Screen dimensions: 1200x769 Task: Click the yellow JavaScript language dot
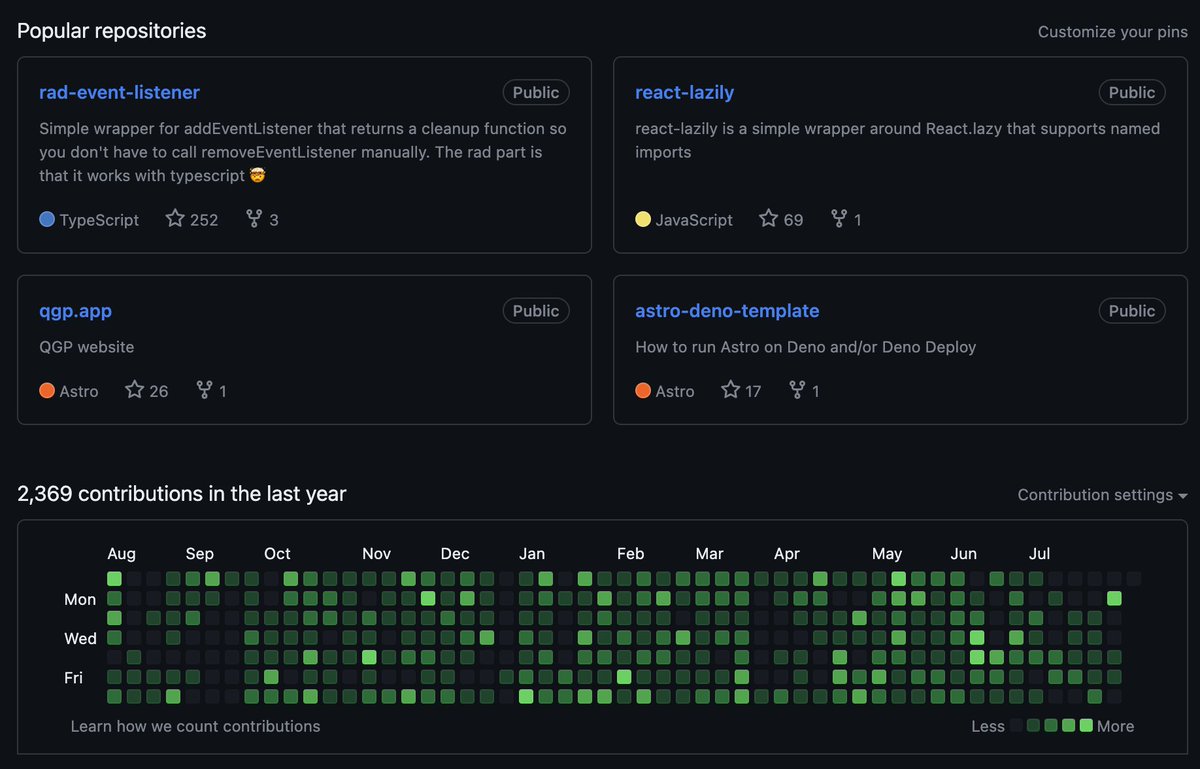(x=643, y=219)
